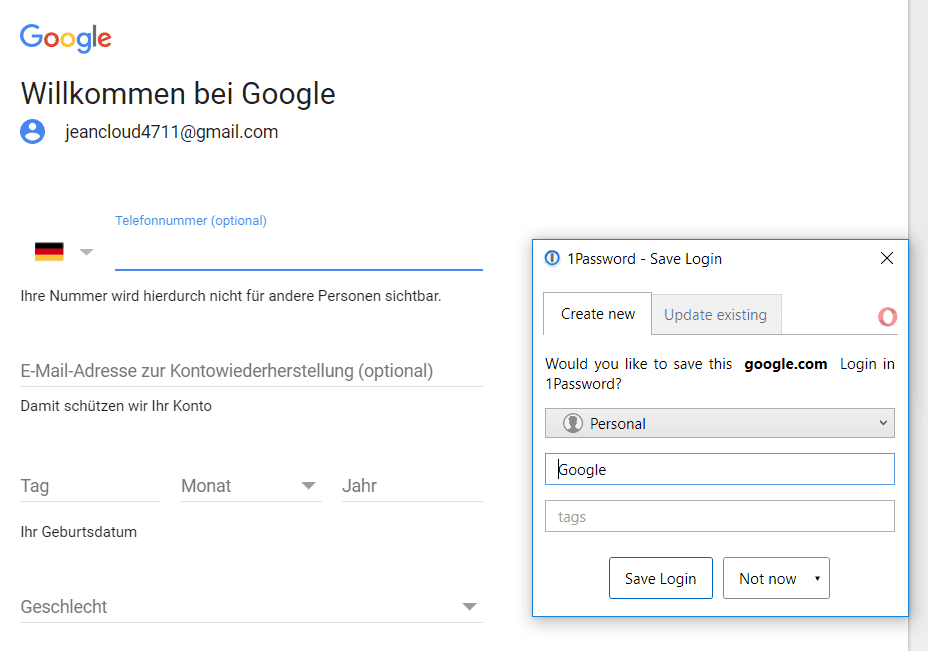Click the Google title field in 1Password
The image size is (928, 651).
pos(720,469)
